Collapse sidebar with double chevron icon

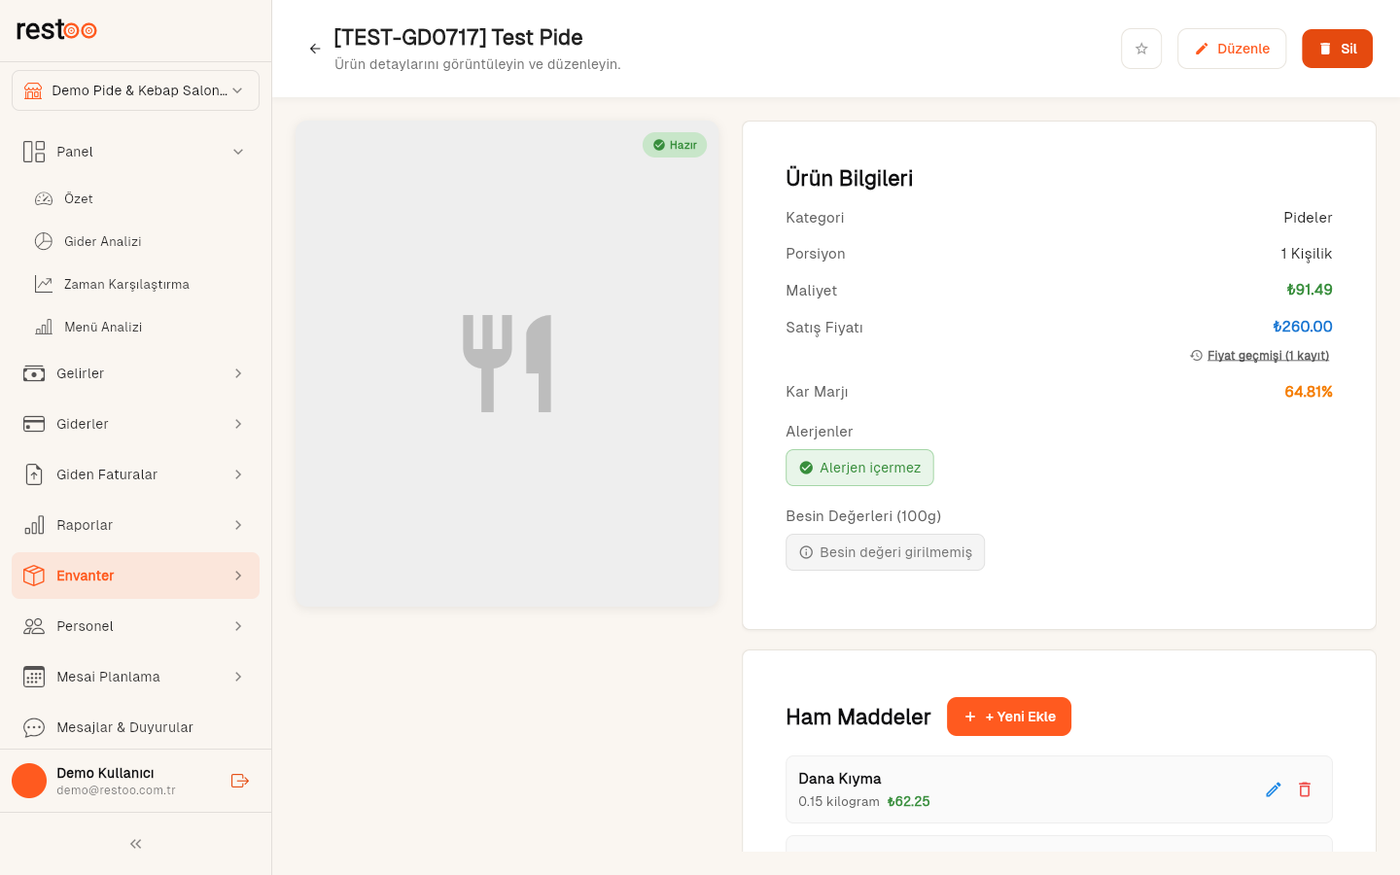pyautogui.click(x=136, y=844)
